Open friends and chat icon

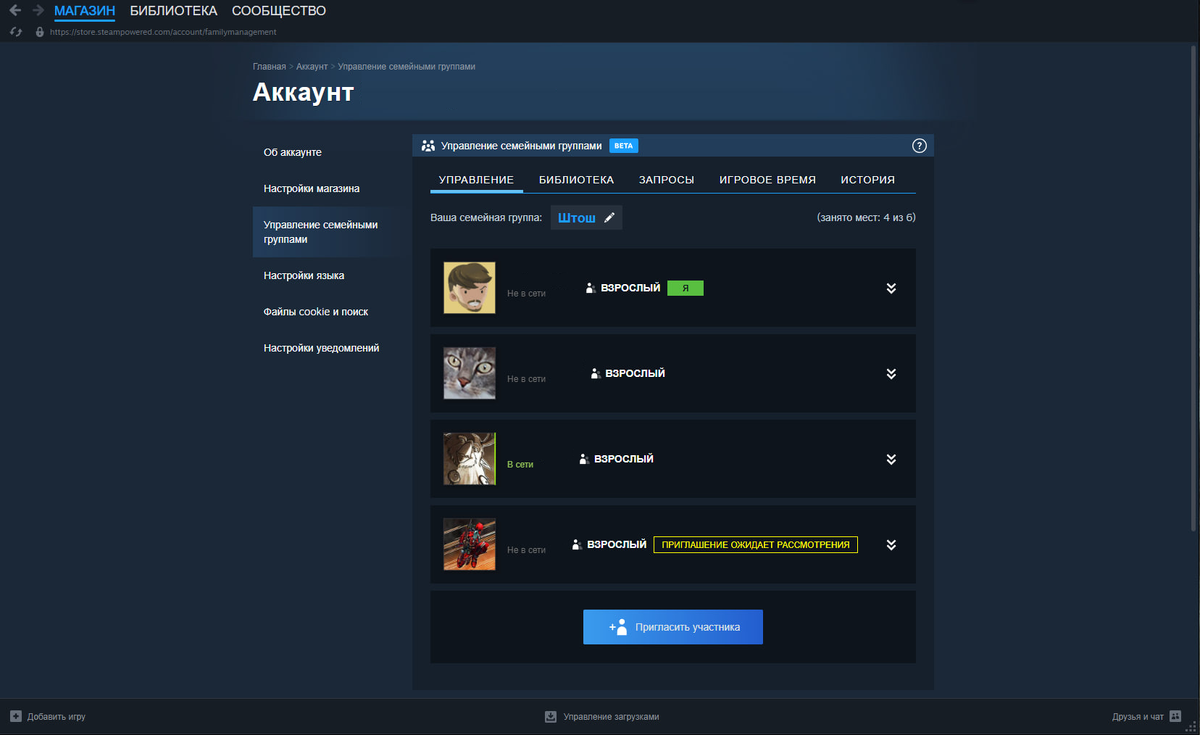click(1177, 717)
